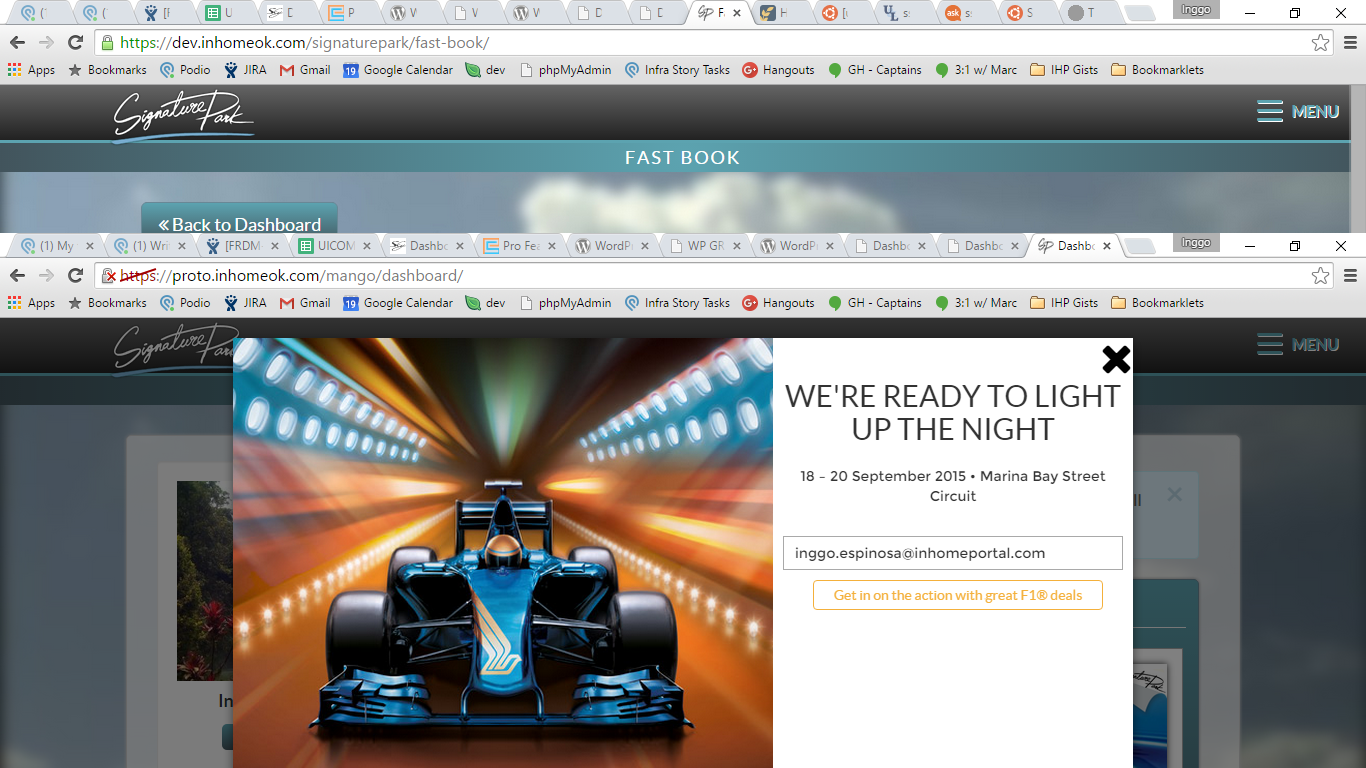Viewport: 1366px width, 768px height.
Task: Open the dimmed MENU on the dashboard page
Action: tap(1298, 344)
